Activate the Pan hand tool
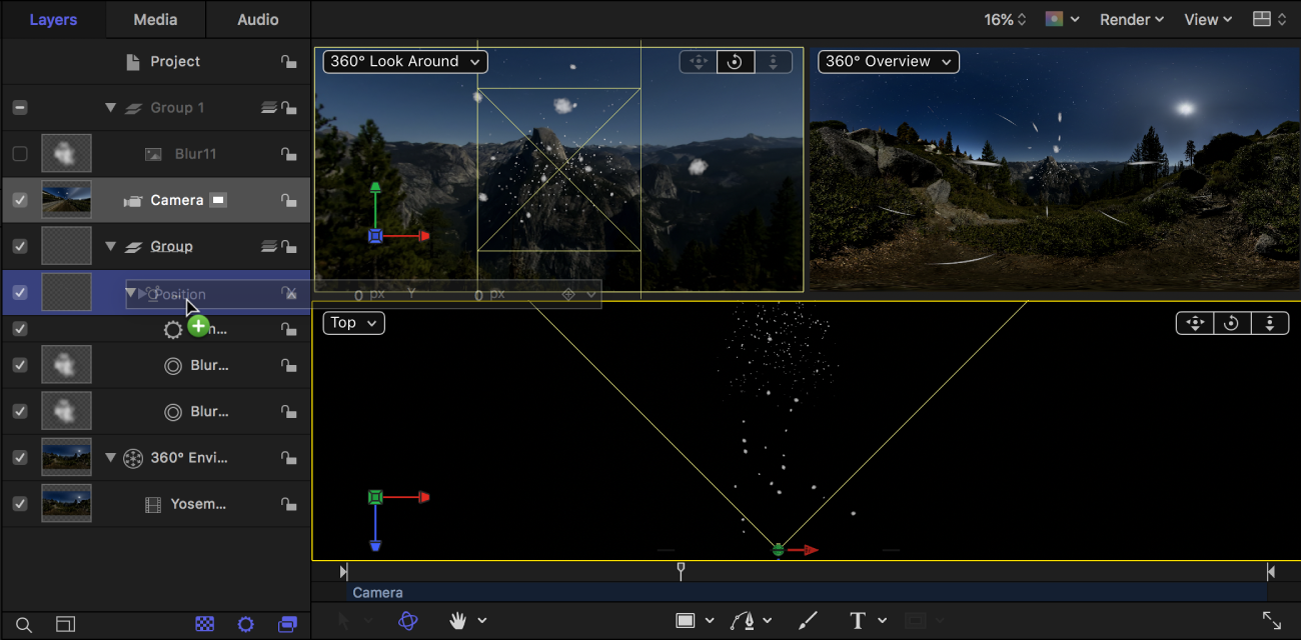The width and height of the screenshot is (1301, 641). pos(455,621)
